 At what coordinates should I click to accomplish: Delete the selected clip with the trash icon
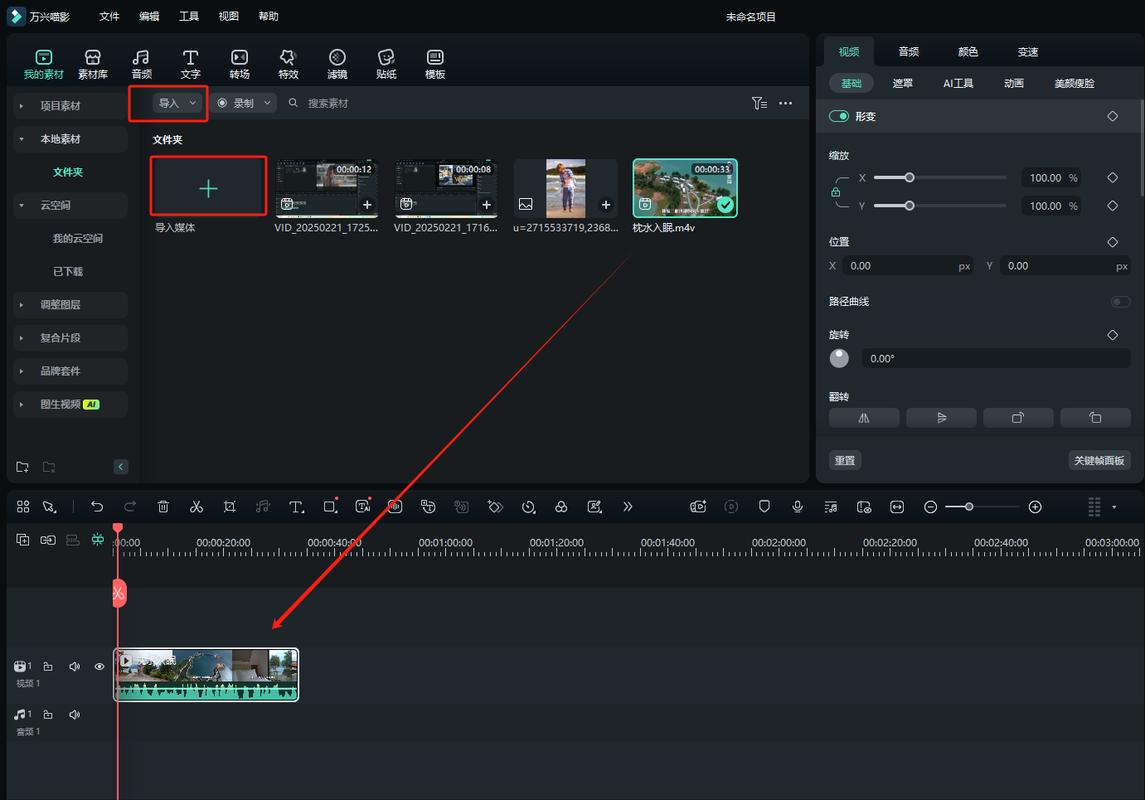pyautogui.click(x=163, y=507)
